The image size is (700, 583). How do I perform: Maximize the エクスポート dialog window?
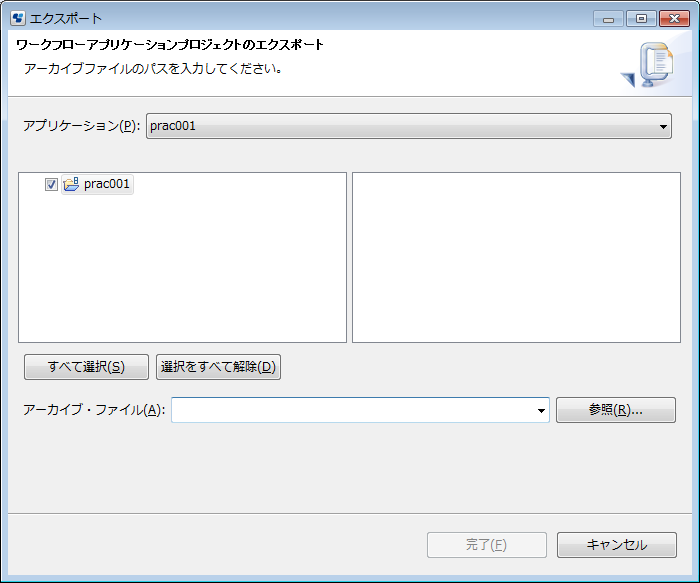click(641, 19)
